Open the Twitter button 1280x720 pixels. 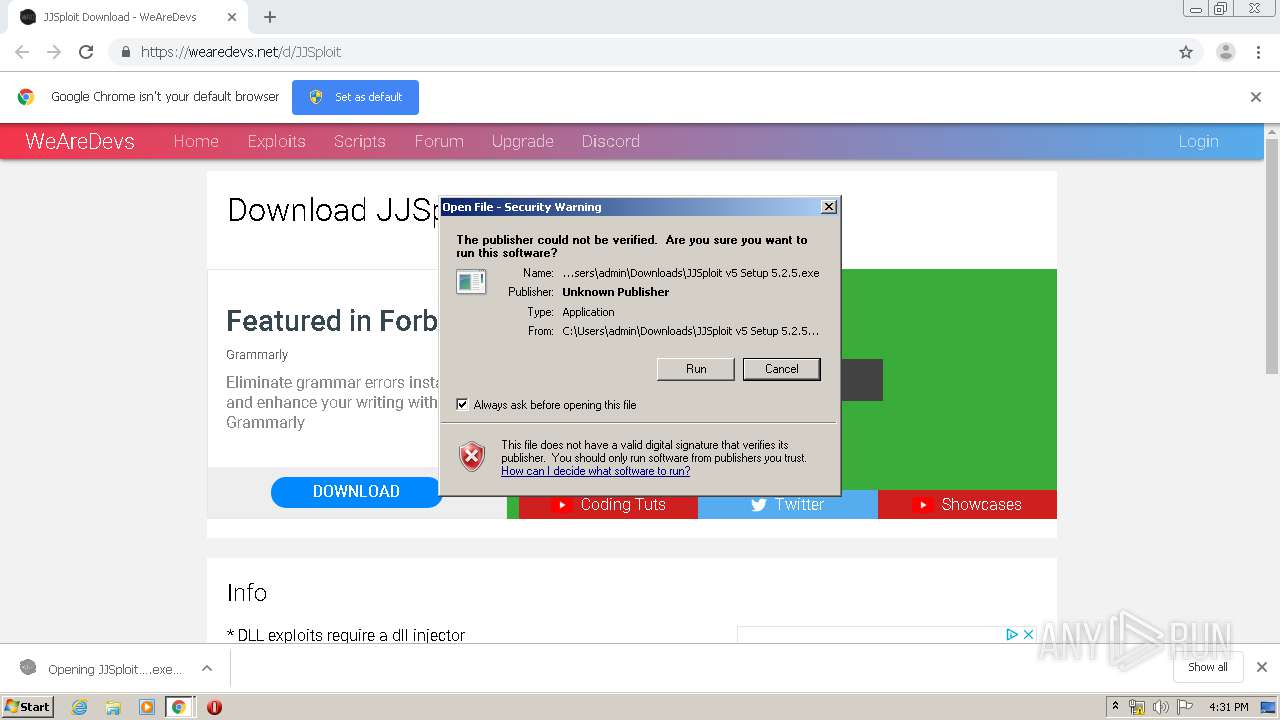click(x=788, y=504)
